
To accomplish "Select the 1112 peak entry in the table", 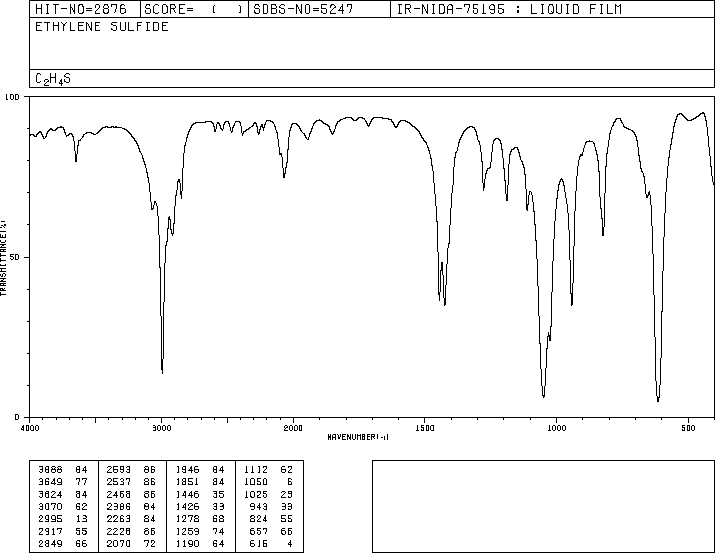I will click(x=268, y=470).
